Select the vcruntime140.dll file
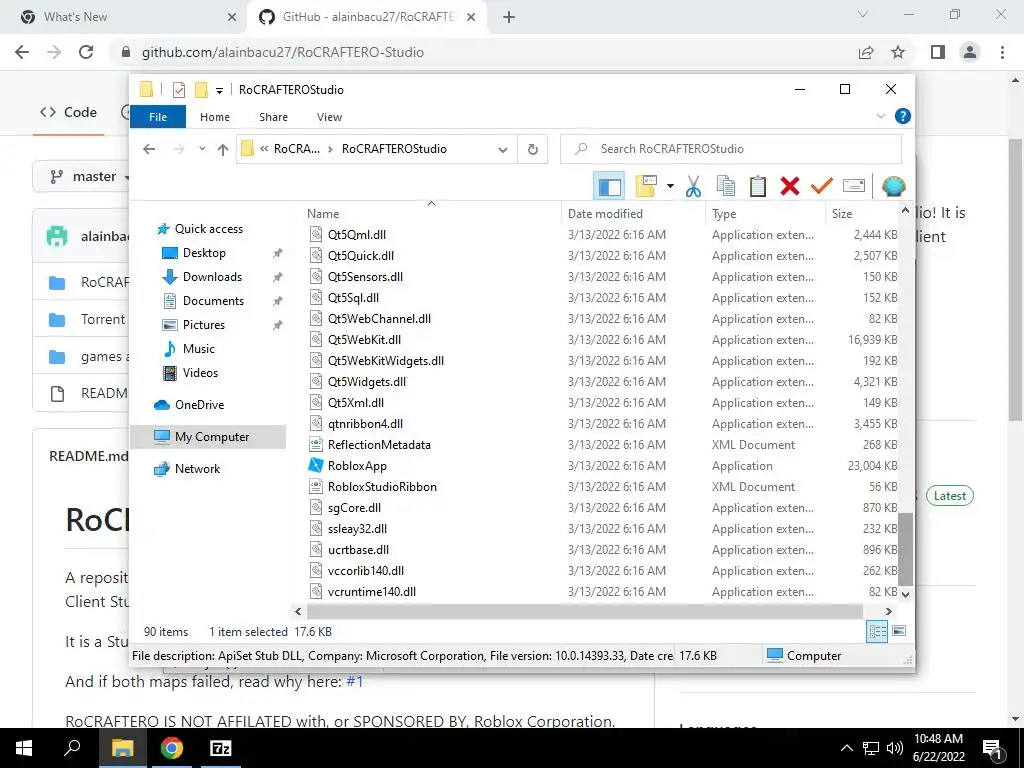Viewport: 1024px width, 768px height. [x=372, y=592]
